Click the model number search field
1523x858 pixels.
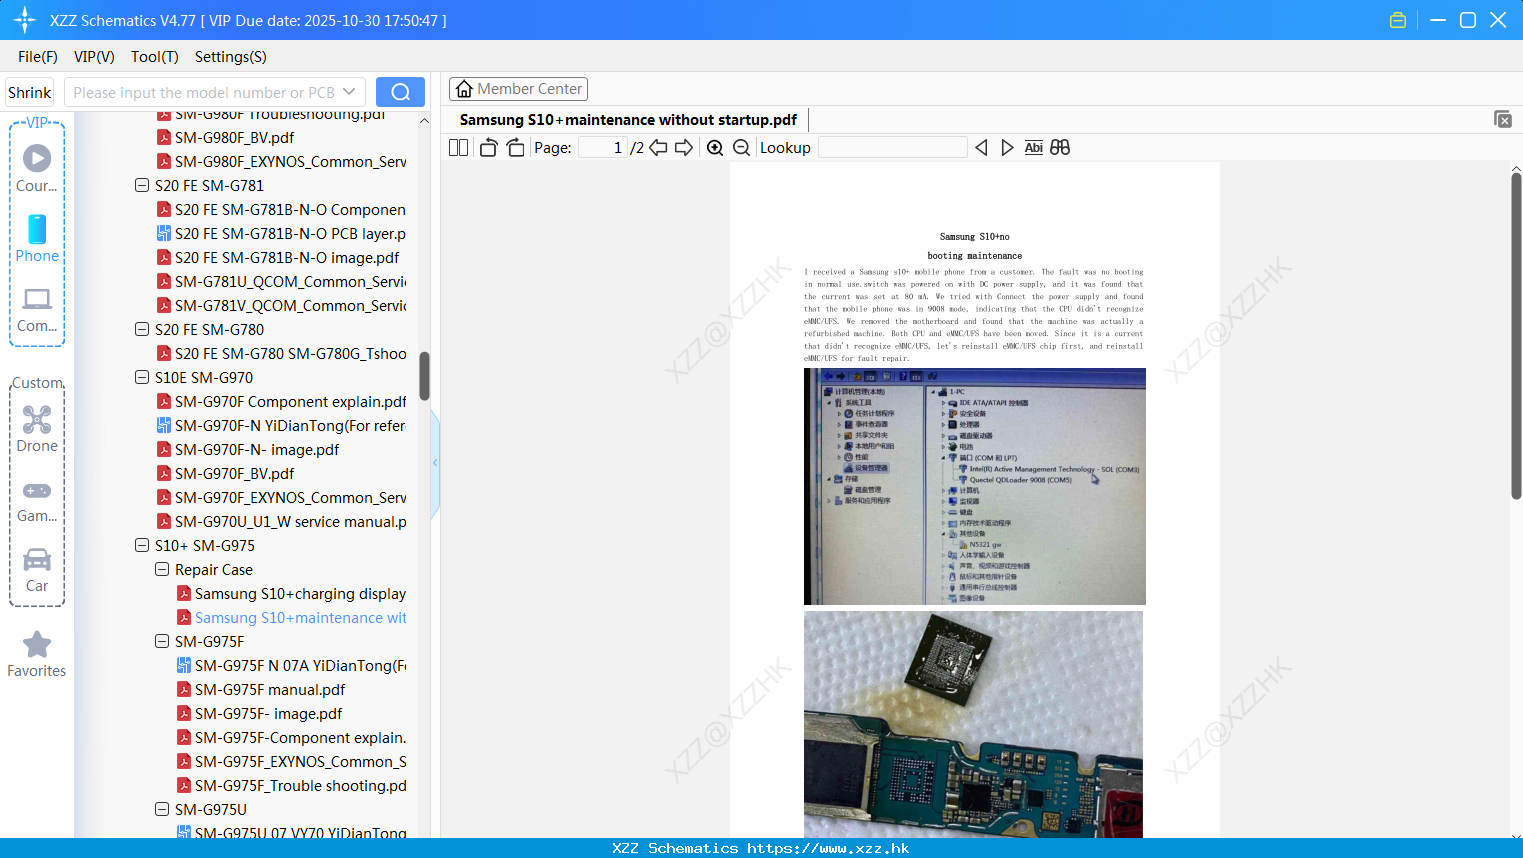point(204,92)
